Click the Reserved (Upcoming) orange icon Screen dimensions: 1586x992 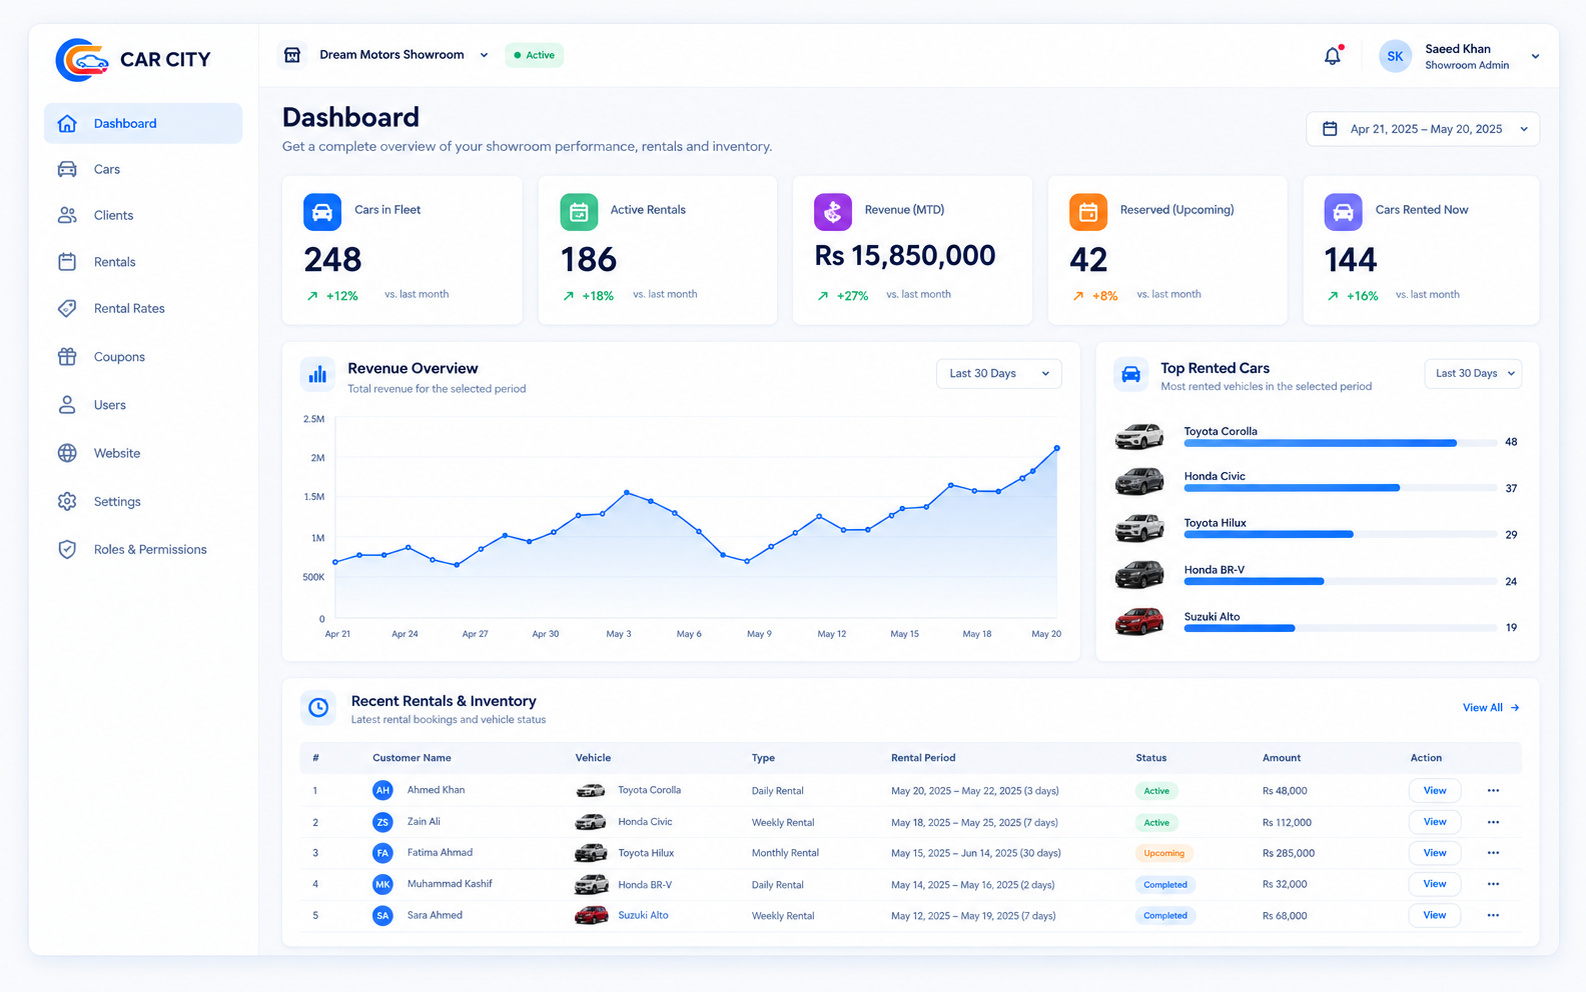tap(1088, 212)
